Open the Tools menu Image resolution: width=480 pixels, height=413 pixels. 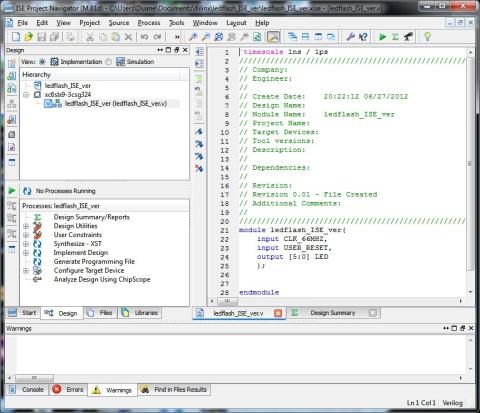coord(176,23)
